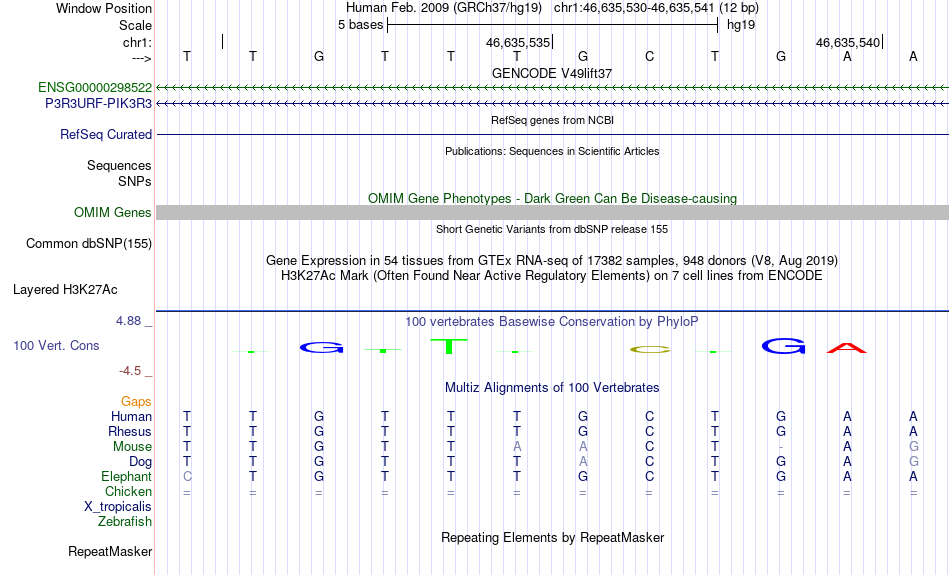Click the red A conservation logo letter
This screenshot has height=575, width=950.
(x=847, y=348)
